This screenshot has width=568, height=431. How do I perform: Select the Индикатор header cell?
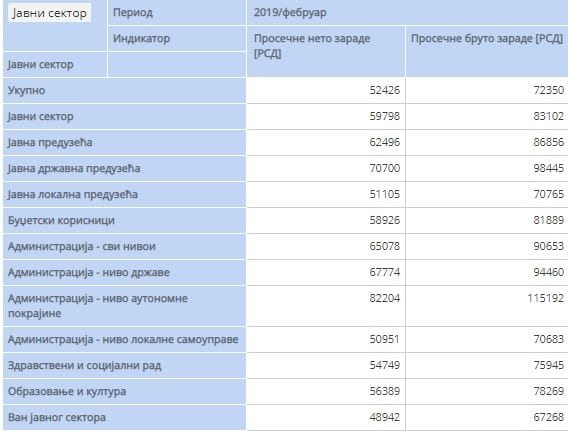[177, 38]
